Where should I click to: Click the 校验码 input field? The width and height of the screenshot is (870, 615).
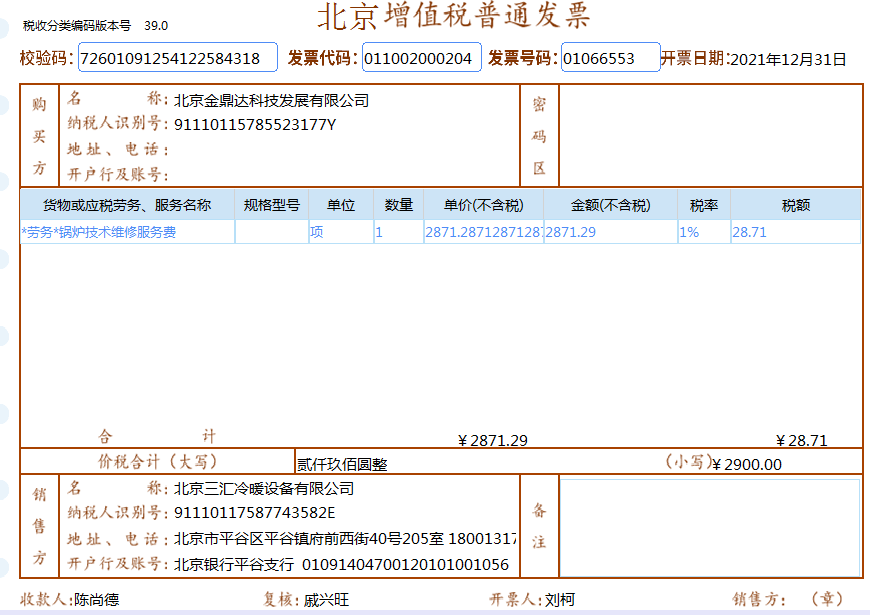[x=177, y=58]
